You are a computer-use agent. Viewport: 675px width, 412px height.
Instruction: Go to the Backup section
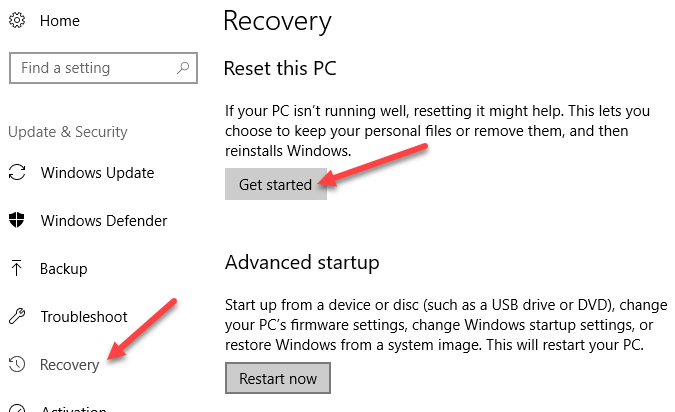pos(64,269)
